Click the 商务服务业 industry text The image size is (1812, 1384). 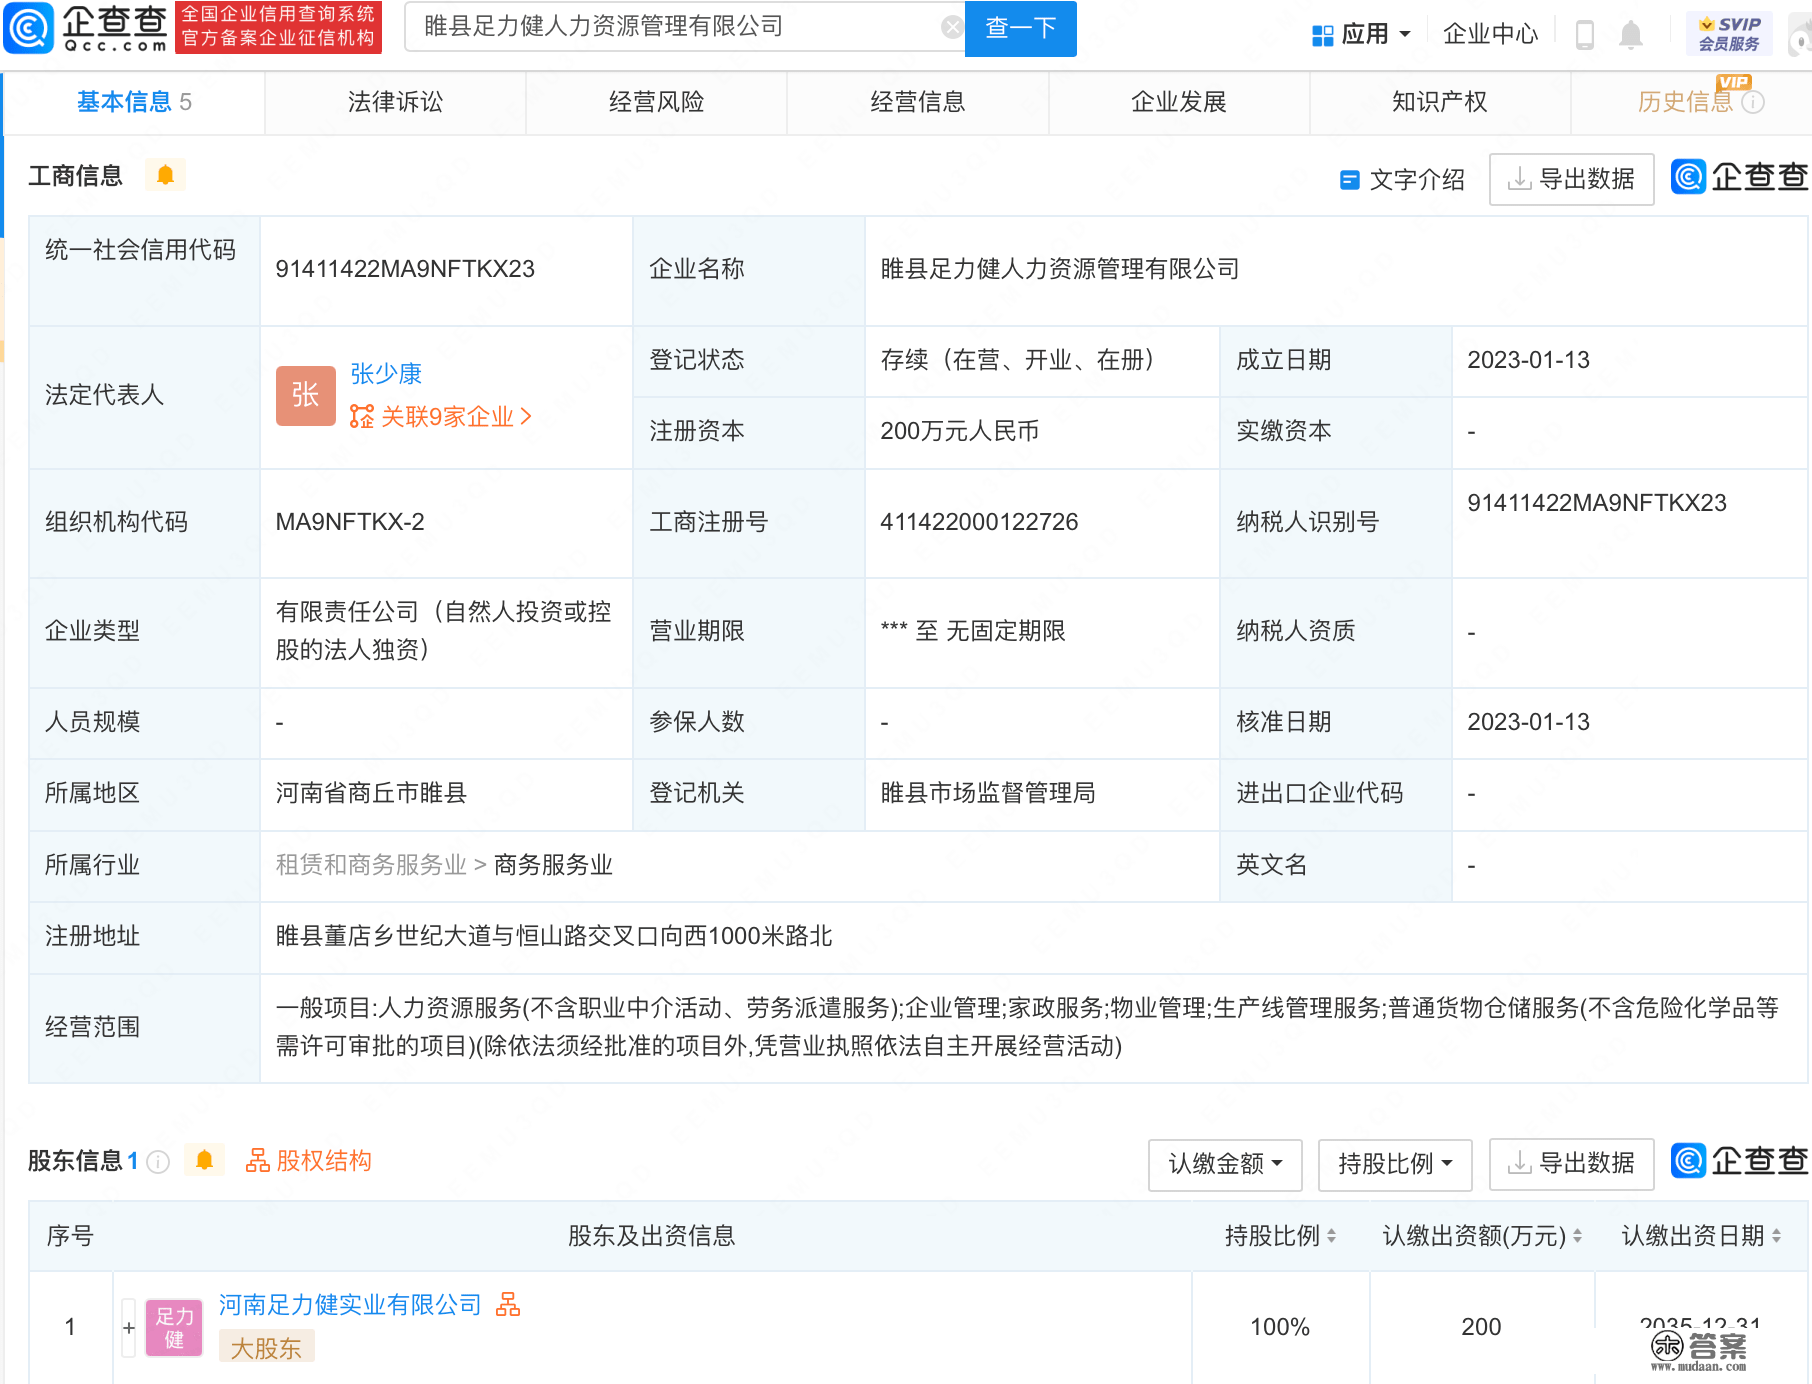[553, 865]
